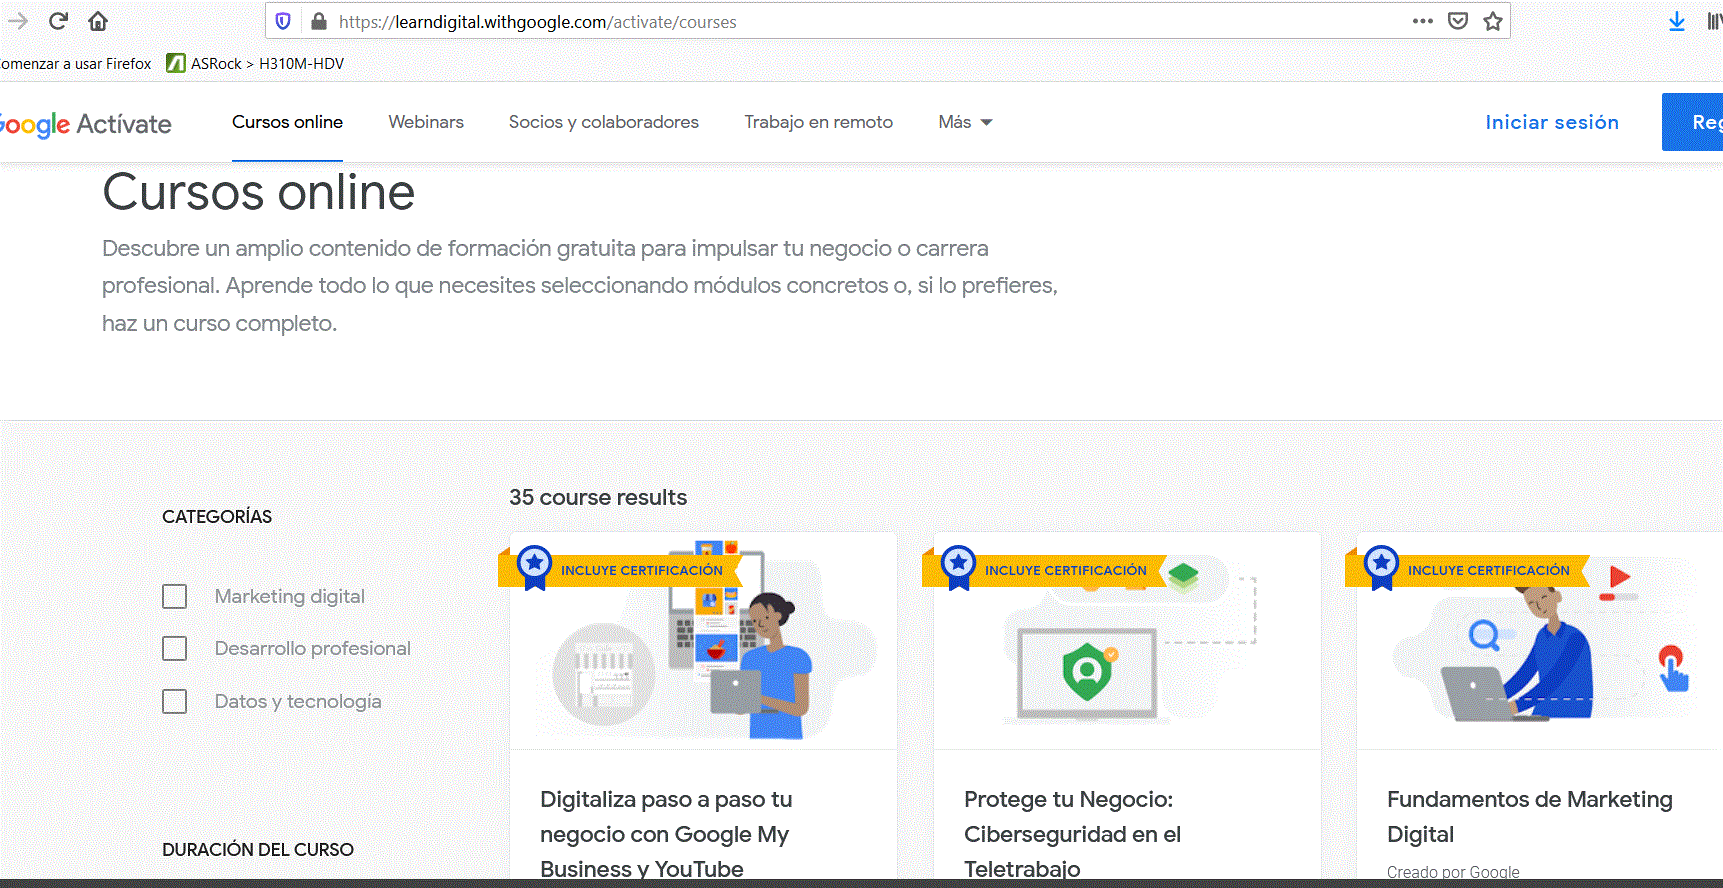Click certification badge on Ciberseguridad card
Image resolution: width=1723 pixels, height=888 pixels.
1046,569
